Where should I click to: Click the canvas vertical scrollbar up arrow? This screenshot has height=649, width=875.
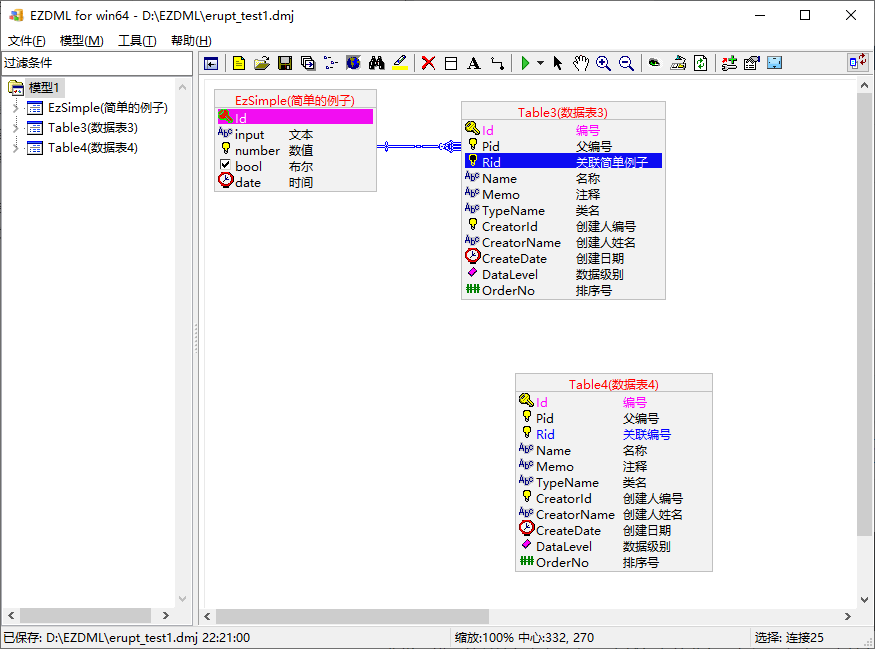pyautogui.click(x=864, y=85)
